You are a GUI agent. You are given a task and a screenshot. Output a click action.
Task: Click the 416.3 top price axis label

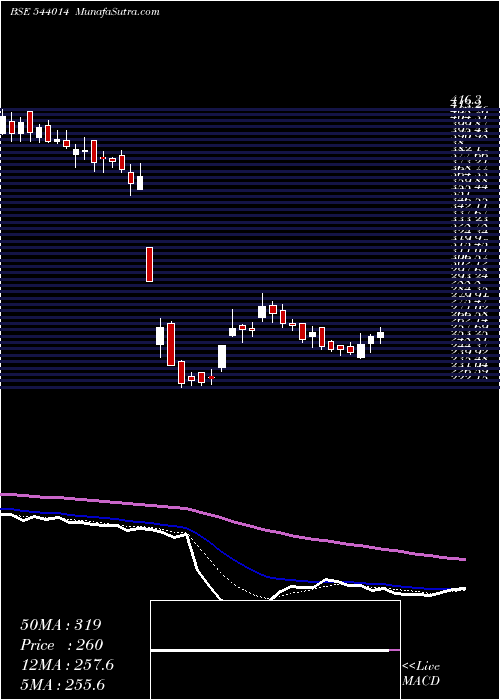coord(468,102)
